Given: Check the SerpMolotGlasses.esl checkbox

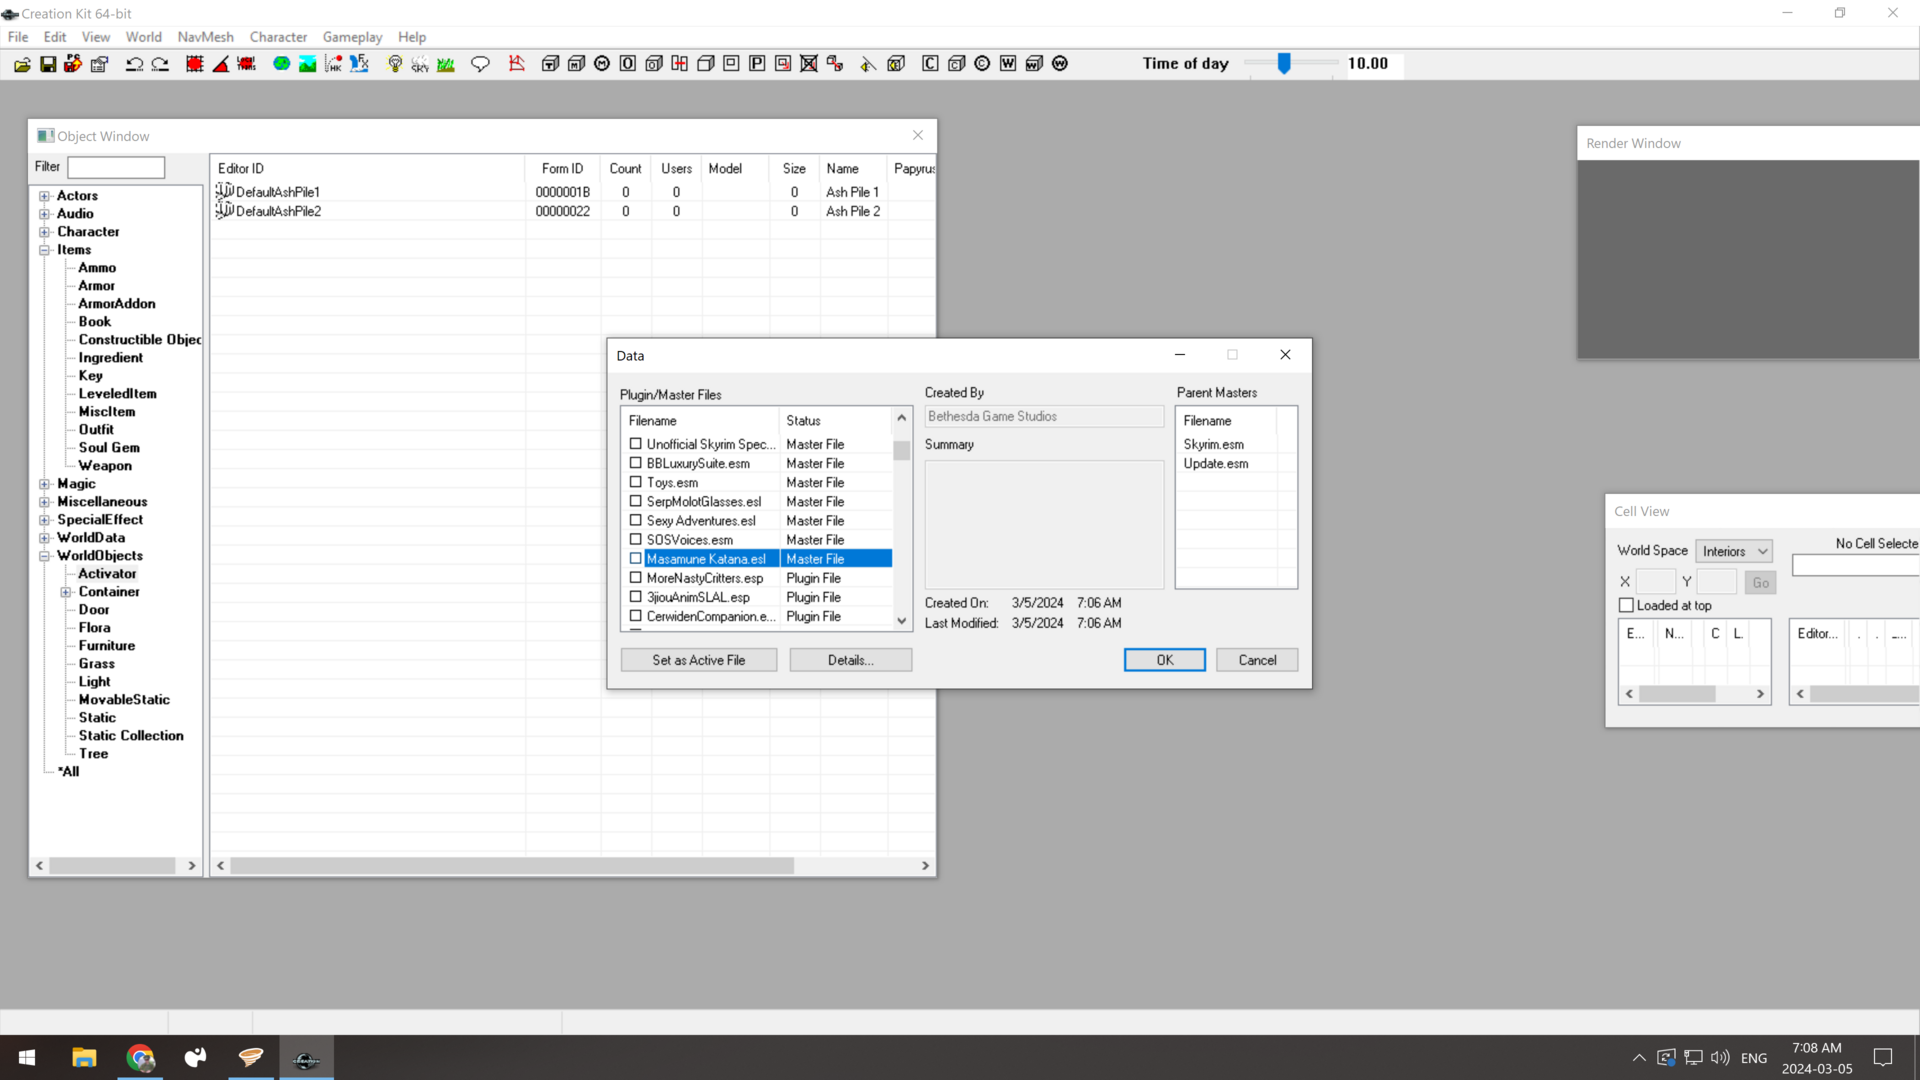Looking at the screenshot, I should click(x=635, y=501).
